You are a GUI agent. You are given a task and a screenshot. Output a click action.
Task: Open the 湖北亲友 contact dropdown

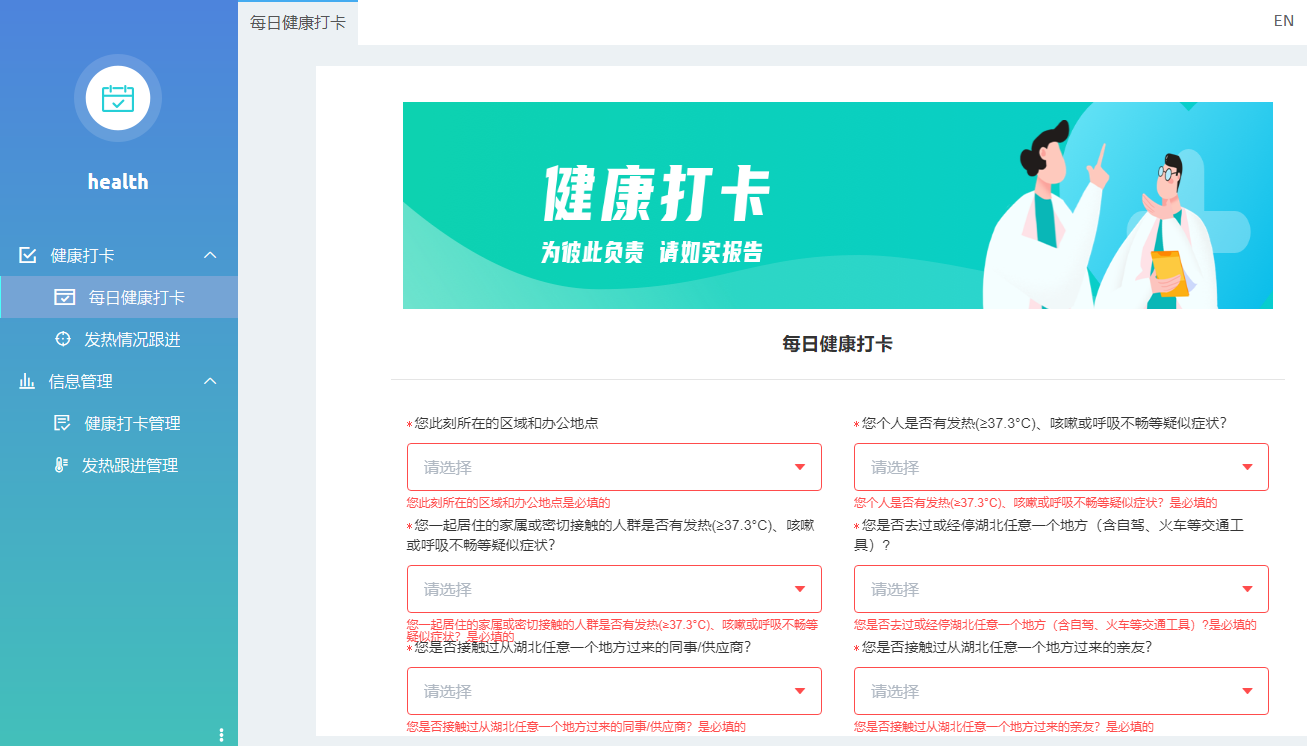click(1061, 691)
